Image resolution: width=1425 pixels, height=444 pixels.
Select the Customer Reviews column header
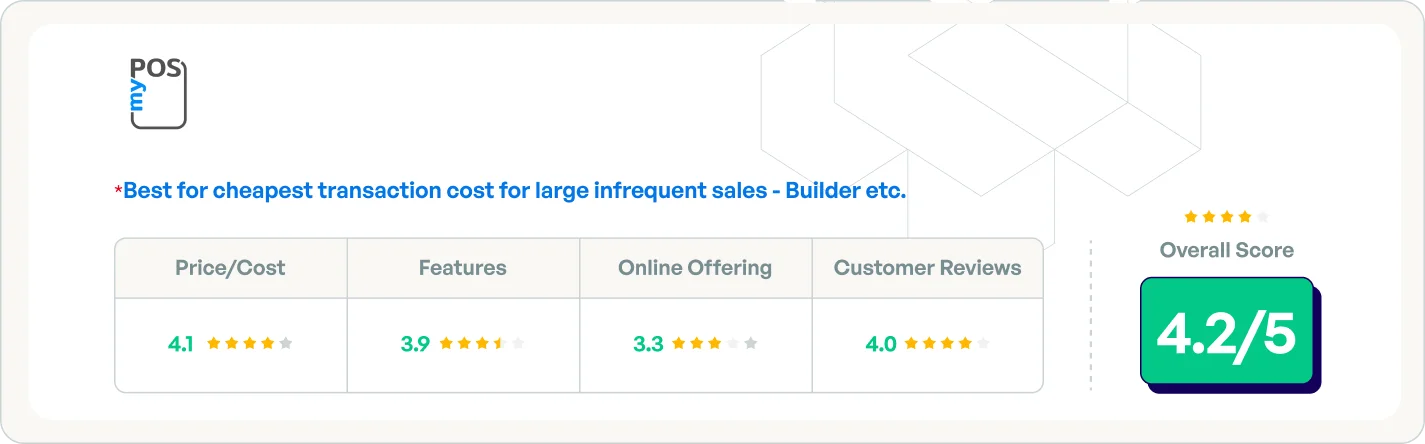[928, 268]
